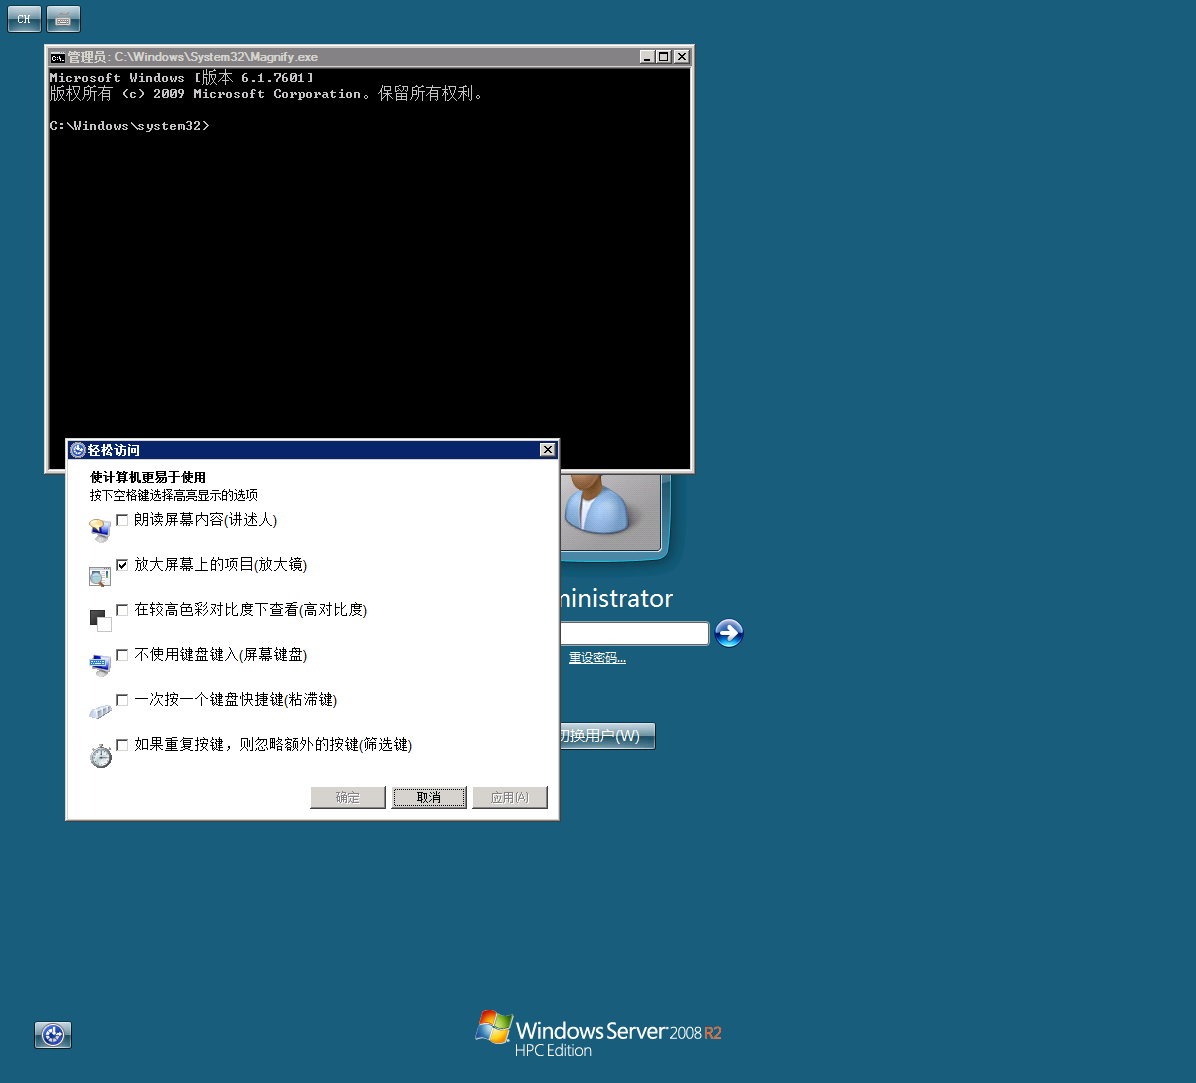Click the 使计算机更易于使用 heading
The height and width of the screenshot is (1083, 1196).
[148, 477]
